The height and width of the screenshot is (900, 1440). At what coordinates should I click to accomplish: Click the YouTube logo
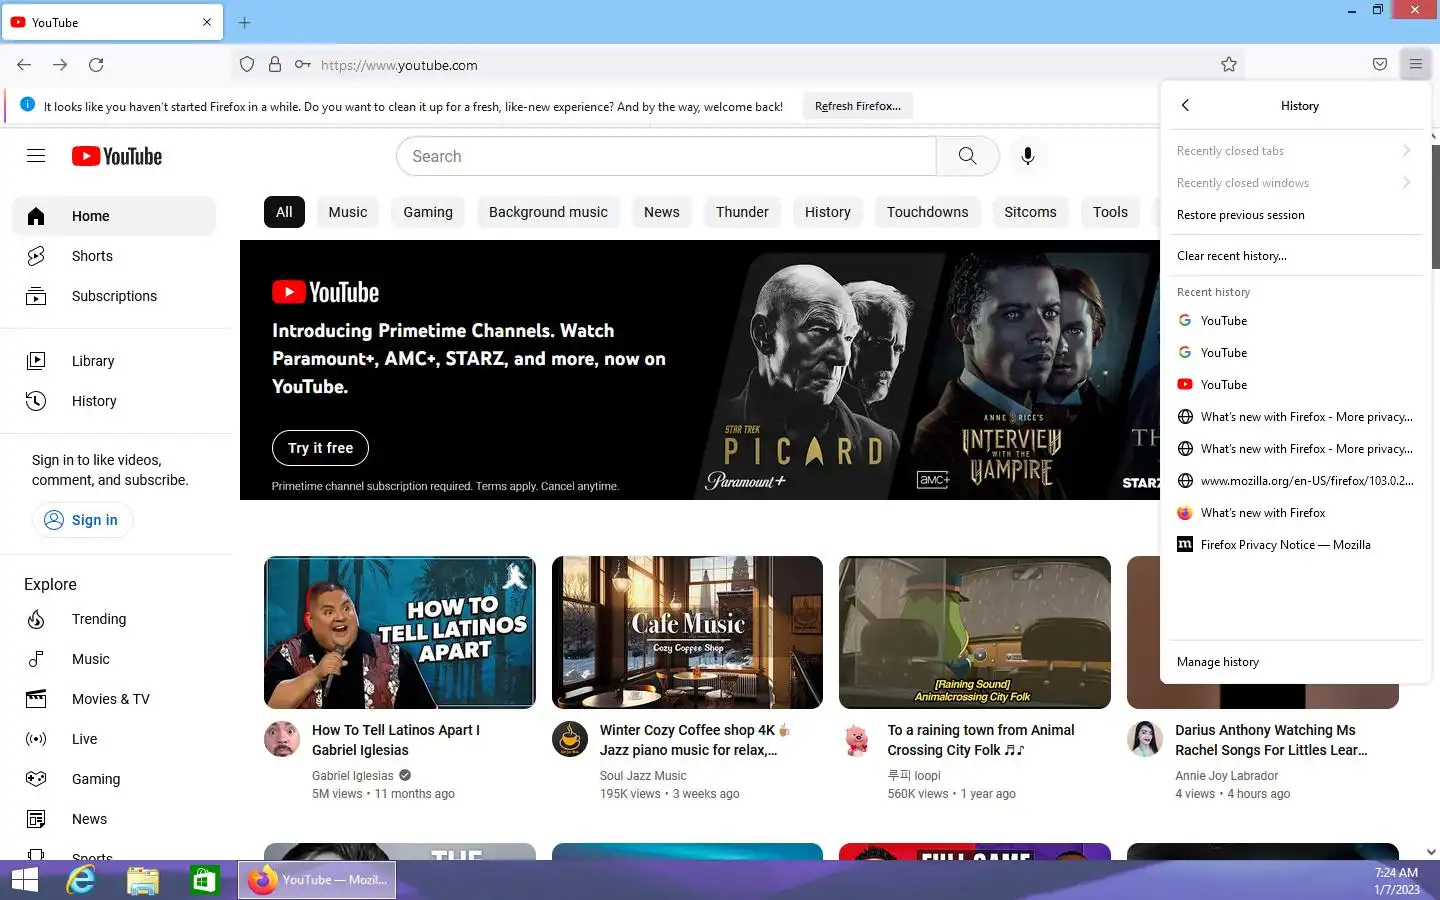(117, 156)
